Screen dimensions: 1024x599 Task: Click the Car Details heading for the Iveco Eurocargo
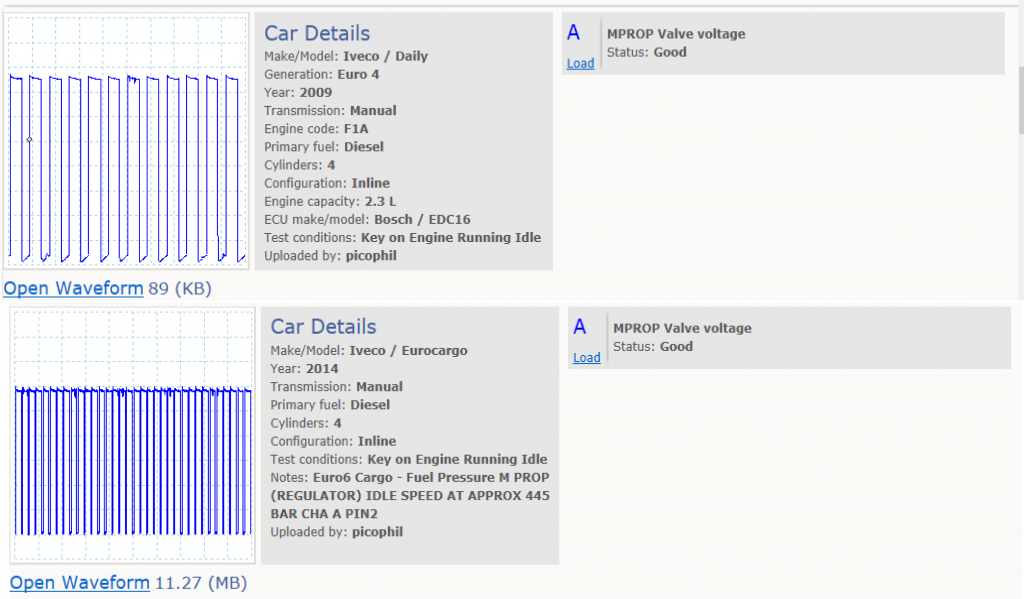click(x=323, y=327)
